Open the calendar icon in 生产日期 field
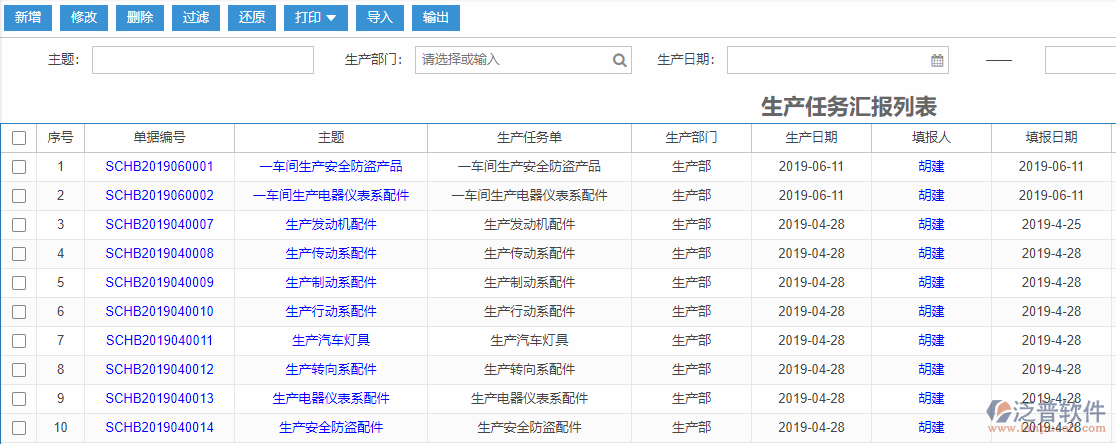Viewport: 1116px width, 444px height. point(937,60)
